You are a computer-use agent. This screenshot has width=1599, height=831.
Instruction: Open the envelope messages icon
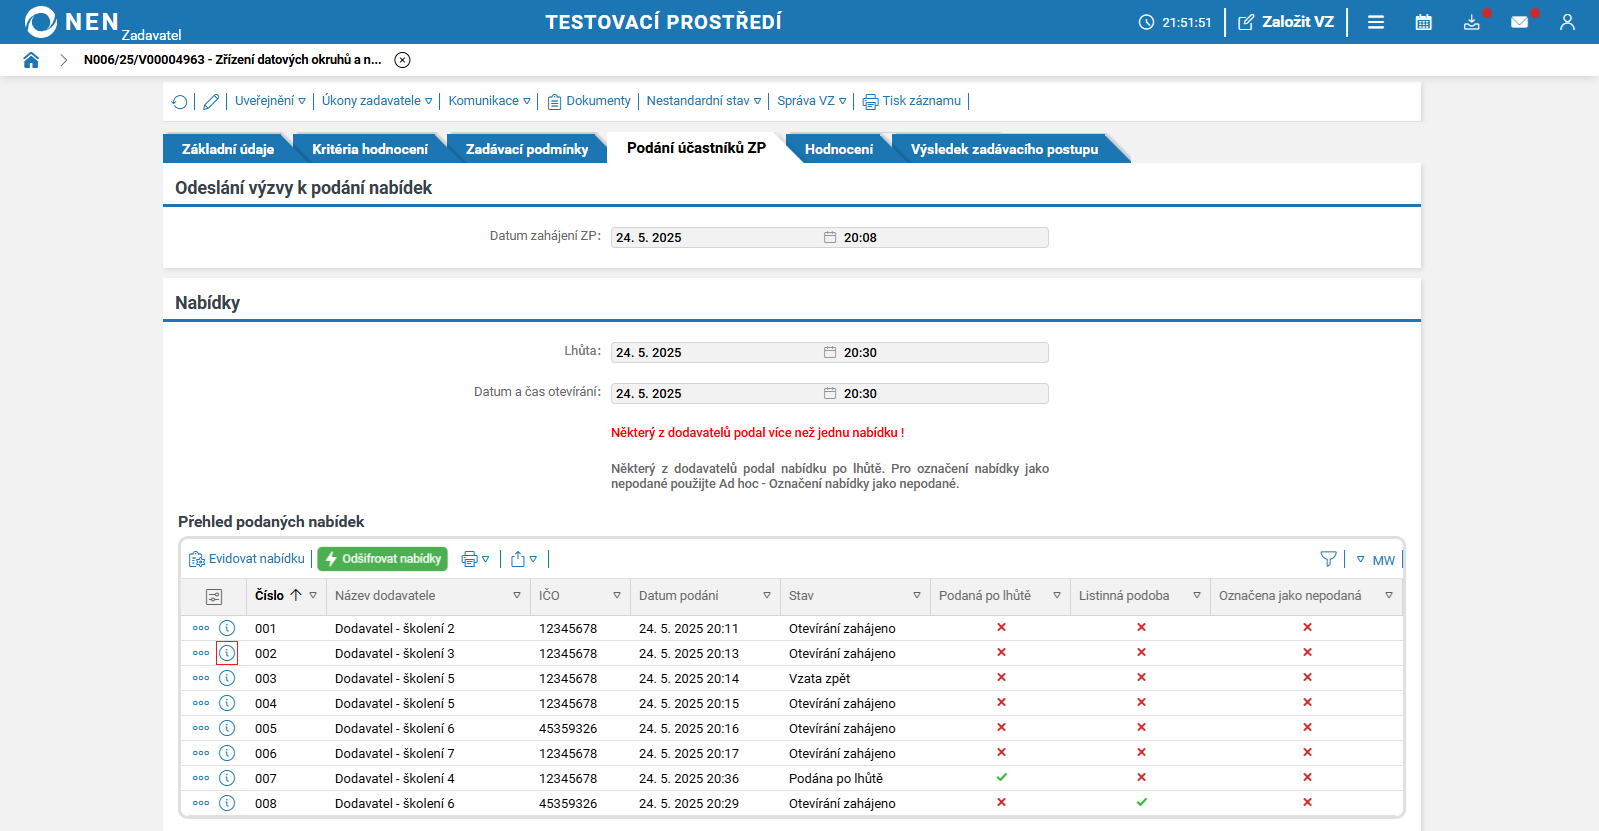coord(1519,22)
